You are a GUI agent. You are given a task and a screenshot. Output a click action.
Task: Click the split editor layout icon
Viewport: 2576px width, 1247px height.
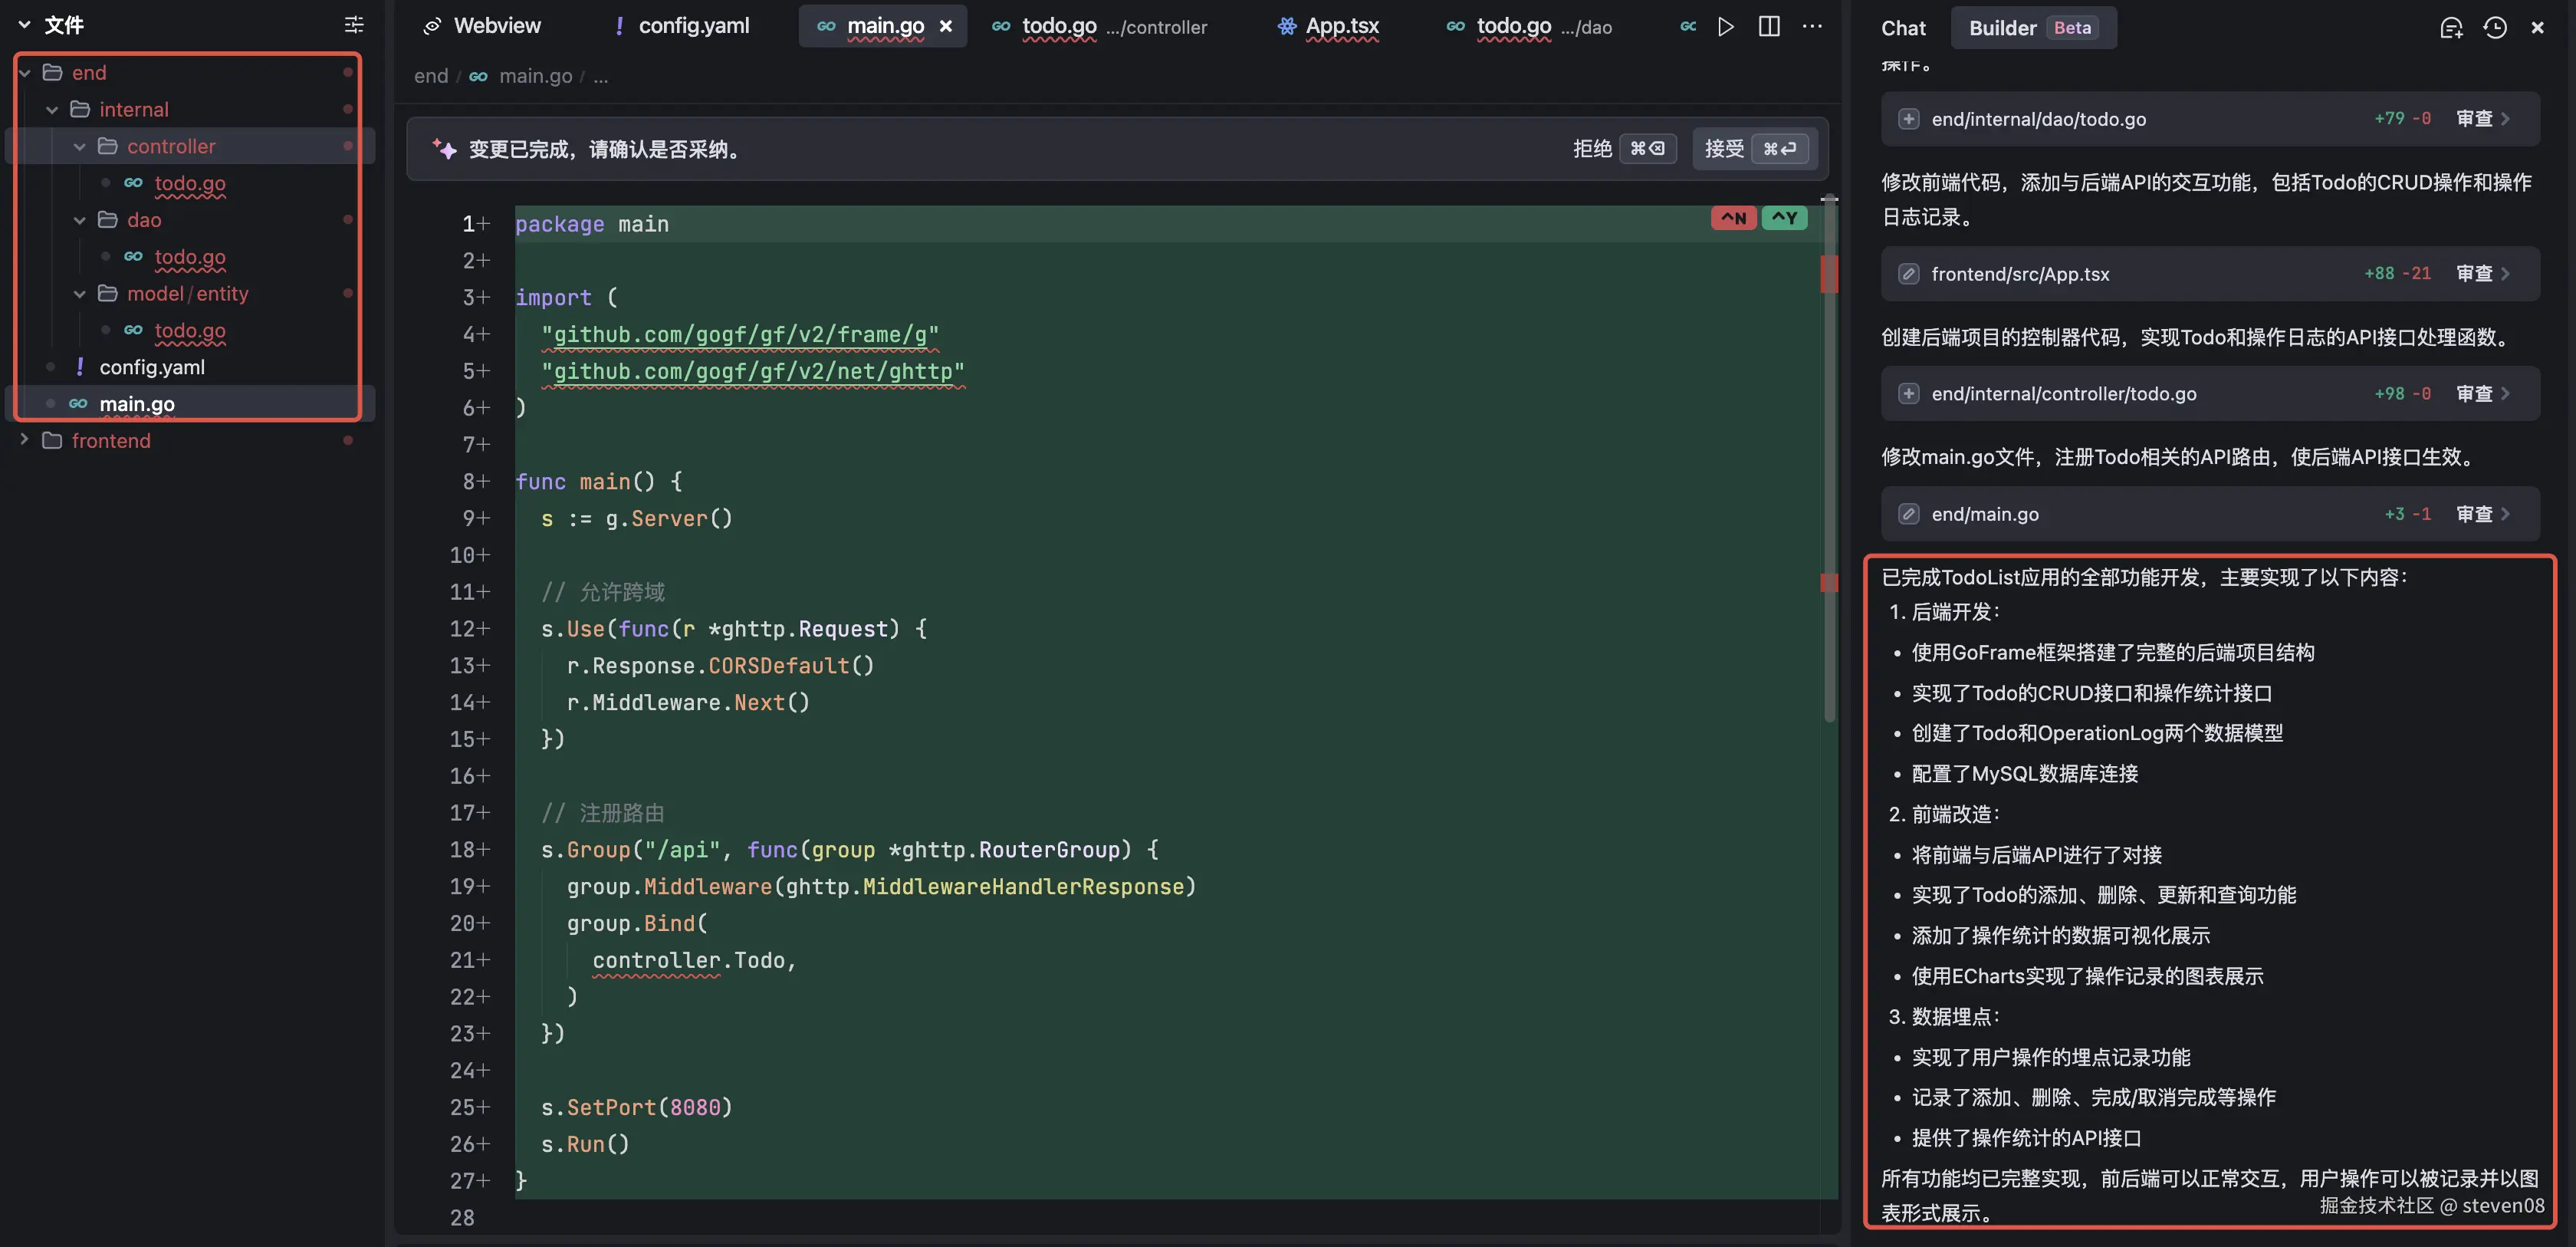pyautogui.click(x=1769, y=27)
